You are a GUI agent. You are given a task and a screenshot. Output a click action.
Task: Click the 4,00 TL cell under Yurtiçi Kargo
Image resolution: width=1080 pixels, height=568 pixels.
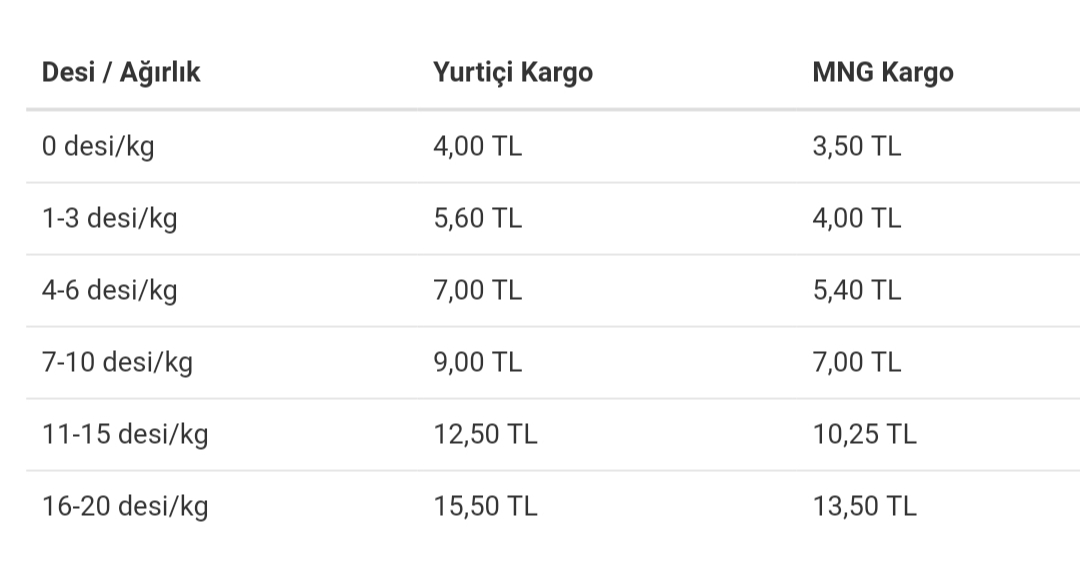point(477,147)
